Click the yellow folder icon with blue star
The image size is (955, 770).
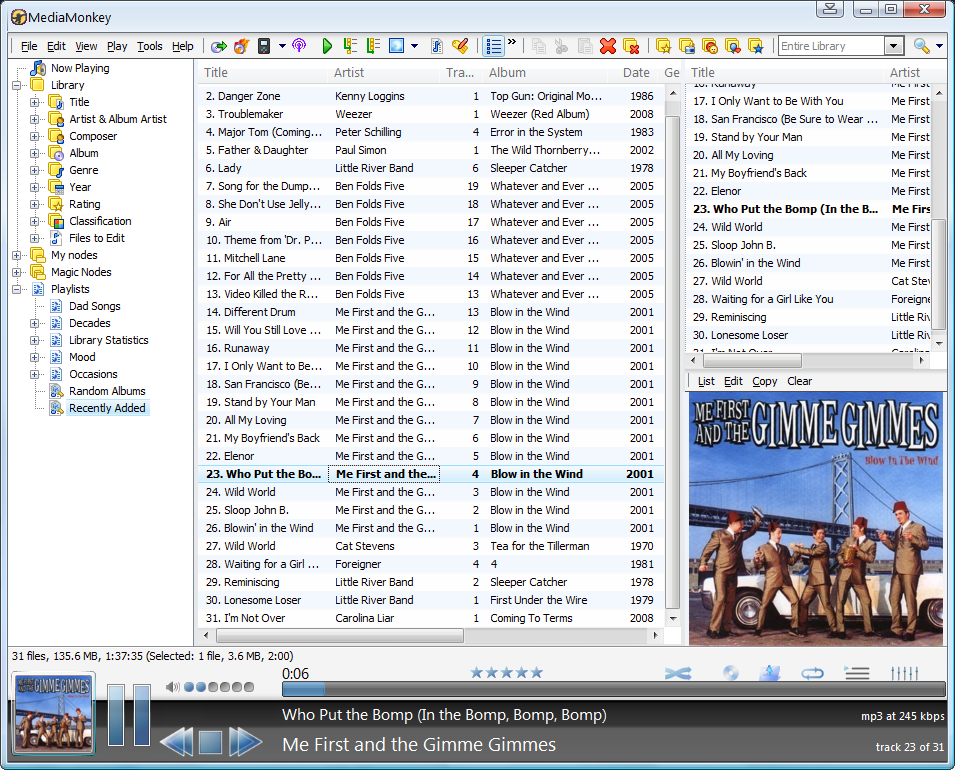(x=756, y=46)
